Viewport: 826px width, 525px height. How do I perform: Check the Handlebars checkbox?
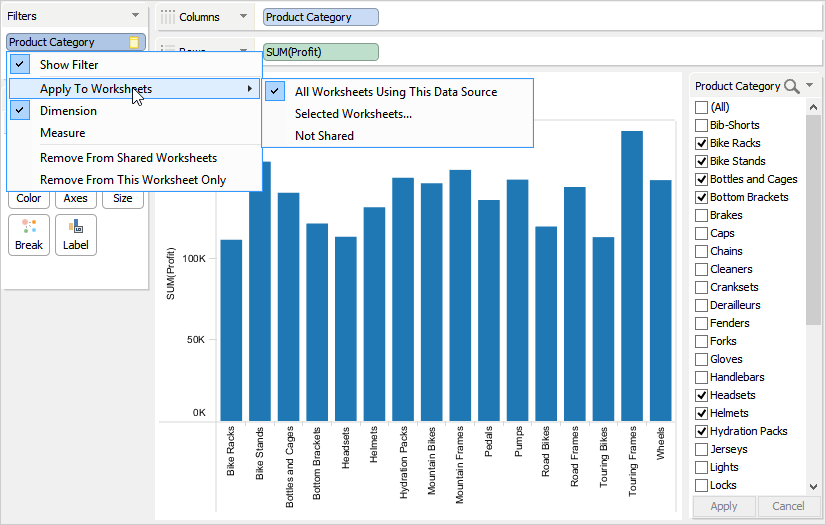pos(701,378)
